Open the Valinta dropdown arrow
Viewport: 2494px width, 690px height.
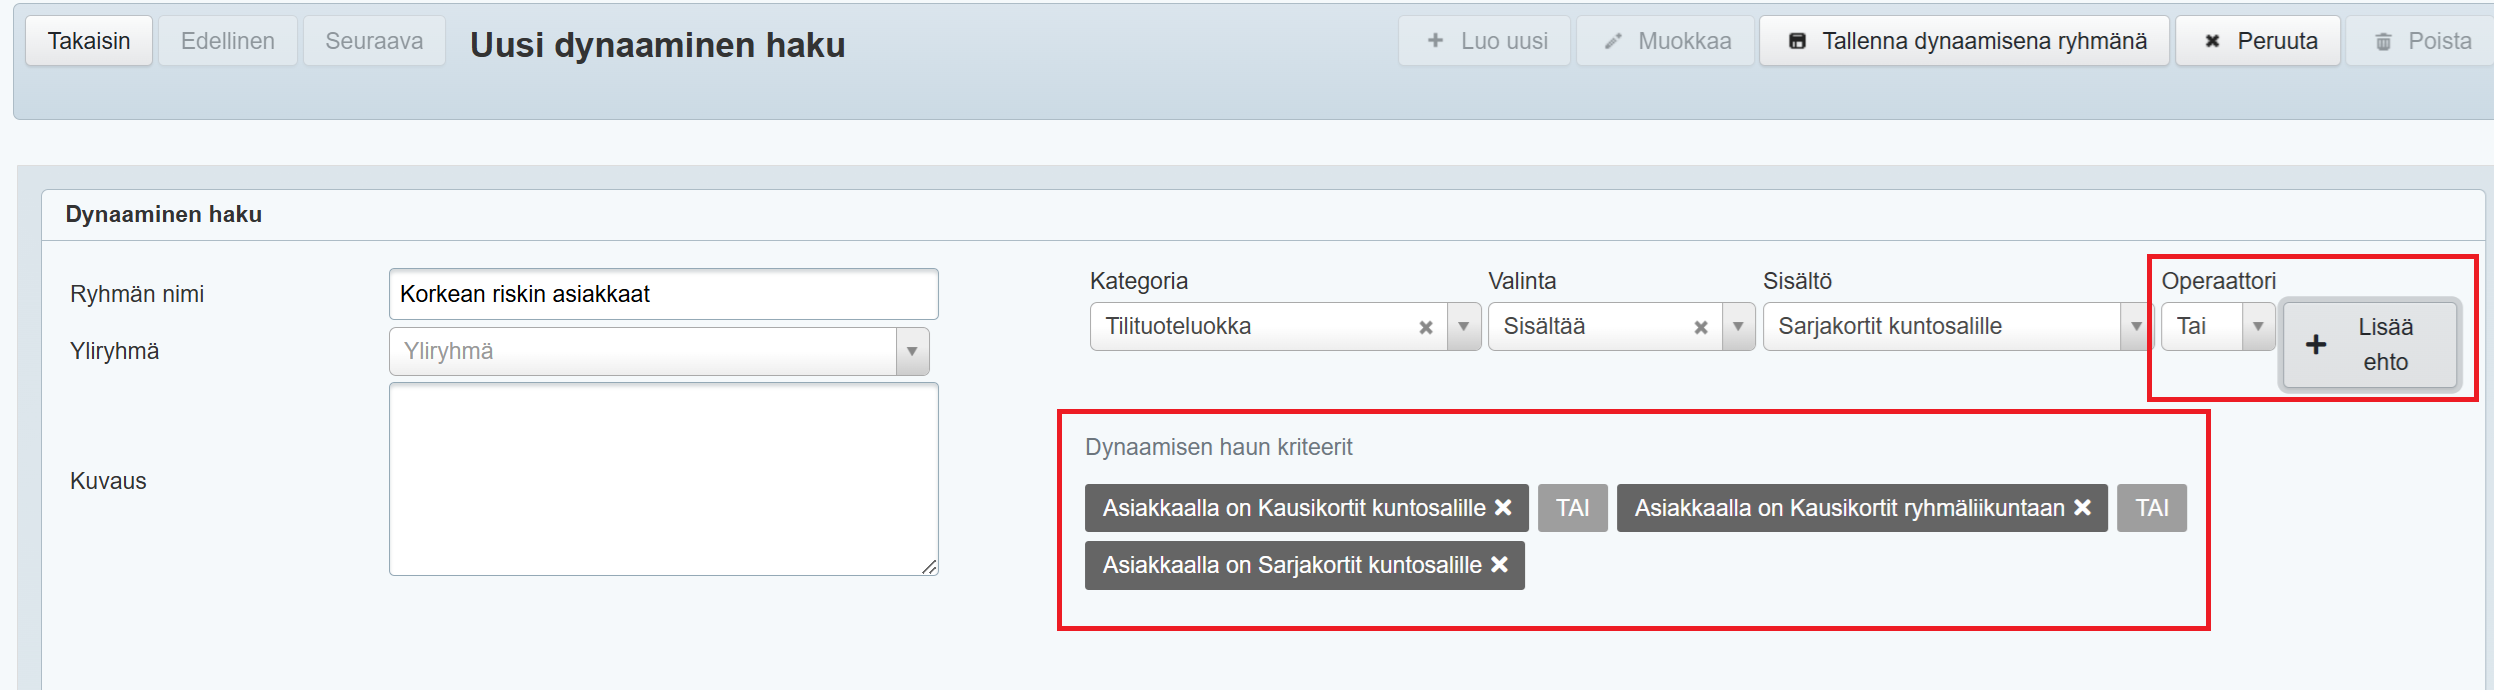click(1738, 327)
